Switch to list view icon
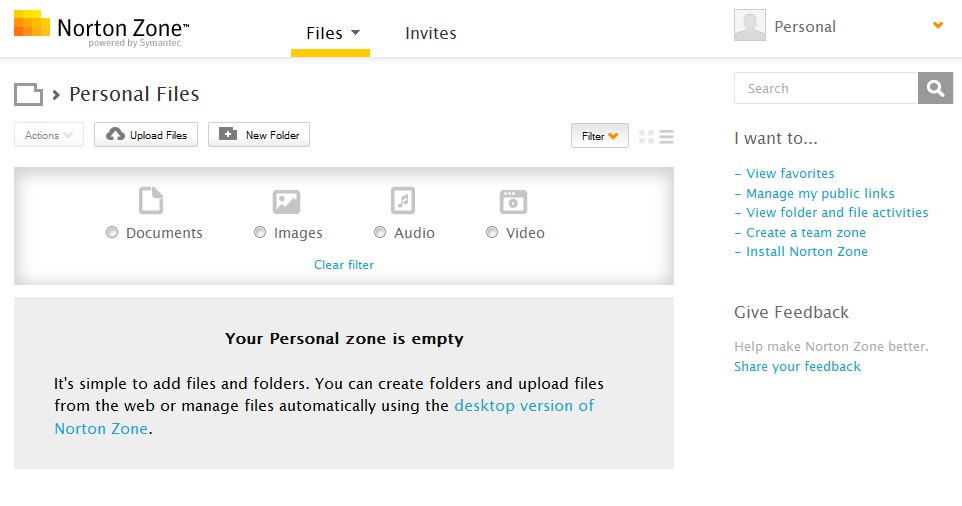This screenshot has width=962, height=506. click(666, 136)
